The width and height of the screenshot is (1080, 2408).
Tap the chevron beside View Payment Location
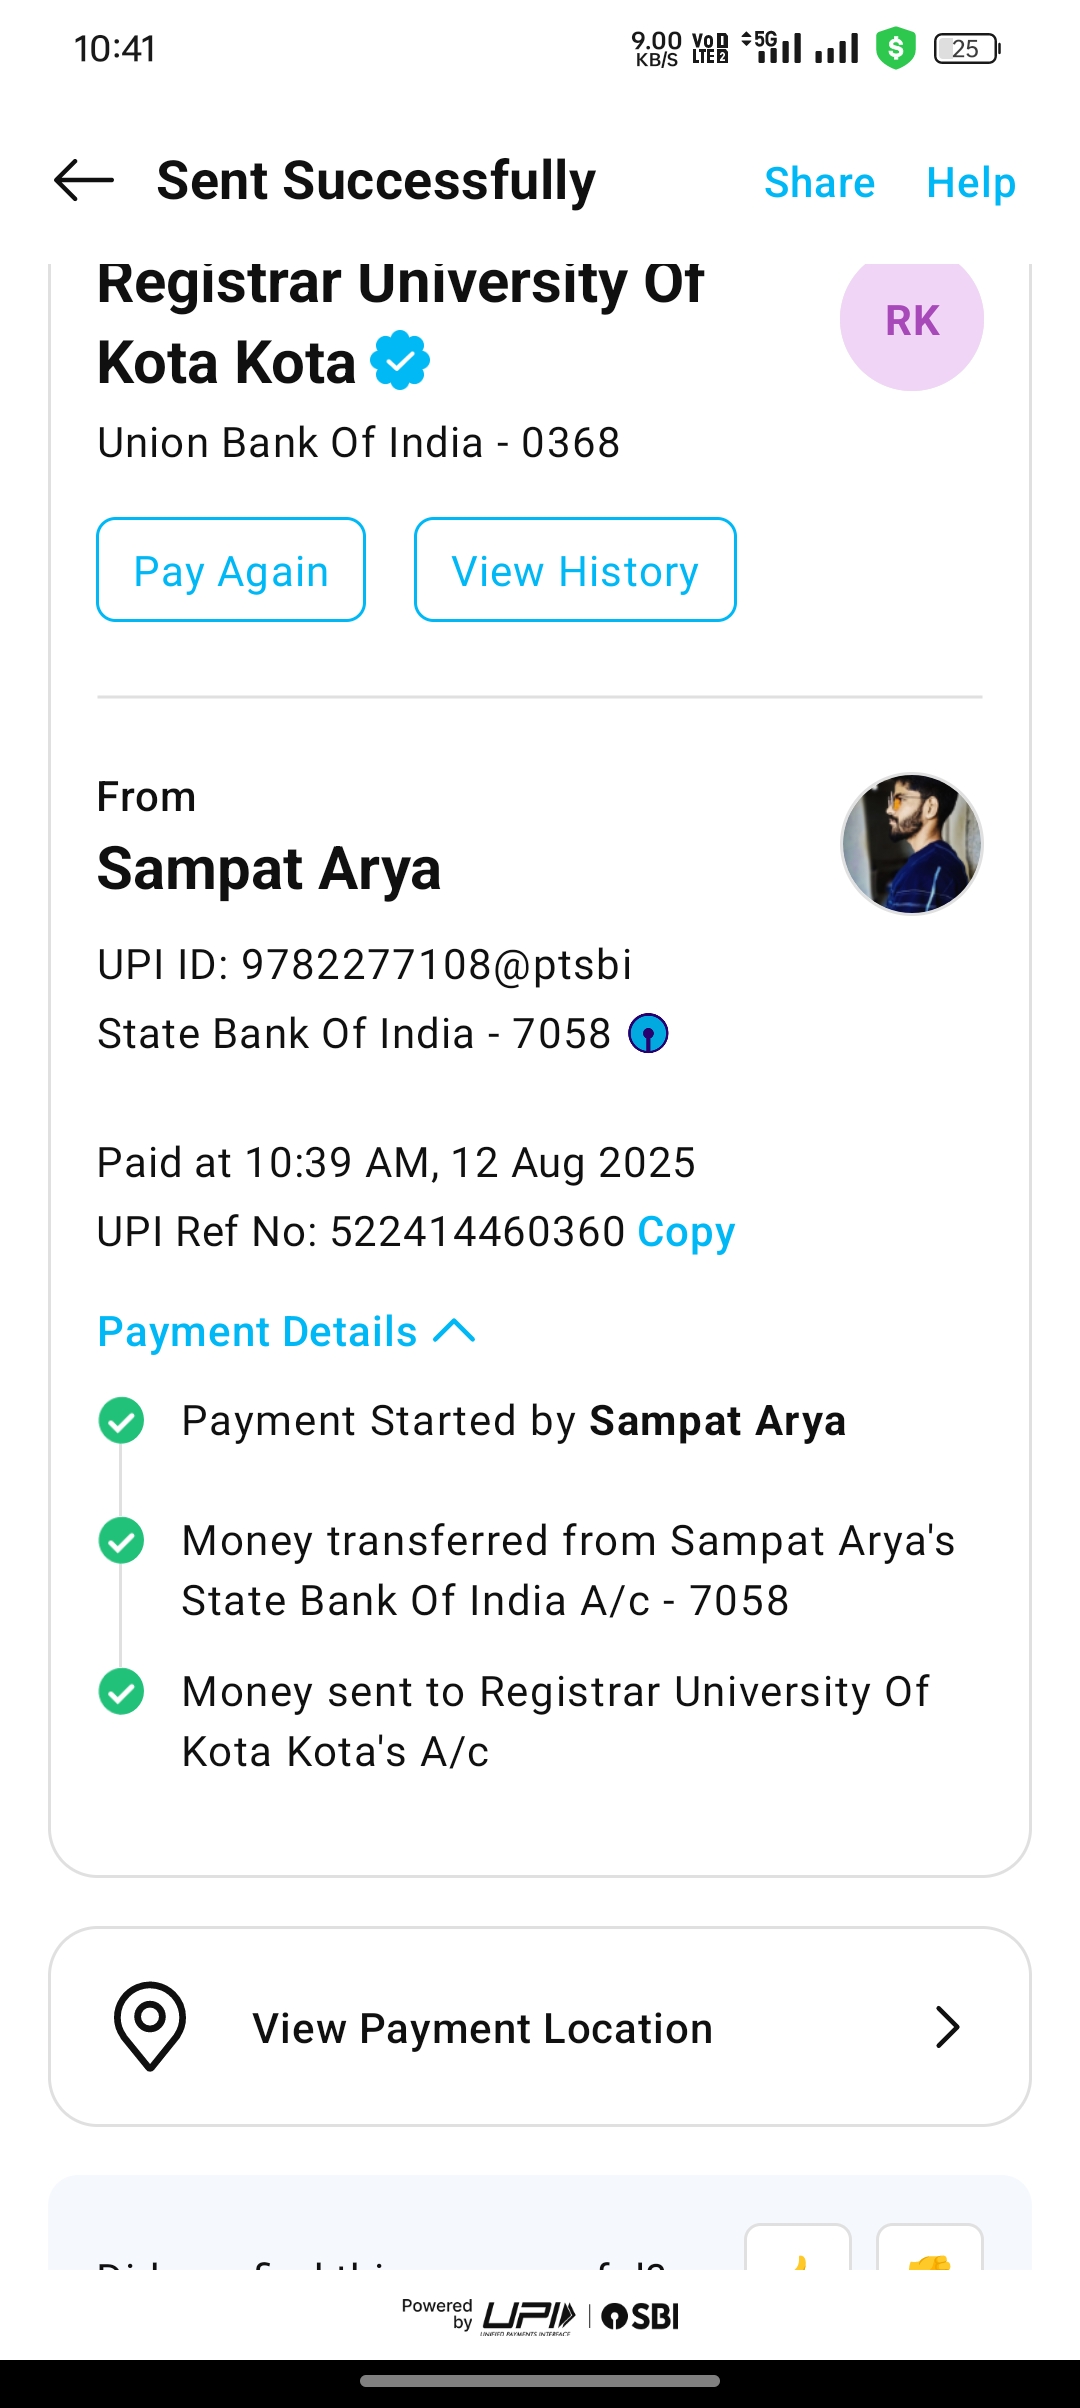[x=947, y=2027]
